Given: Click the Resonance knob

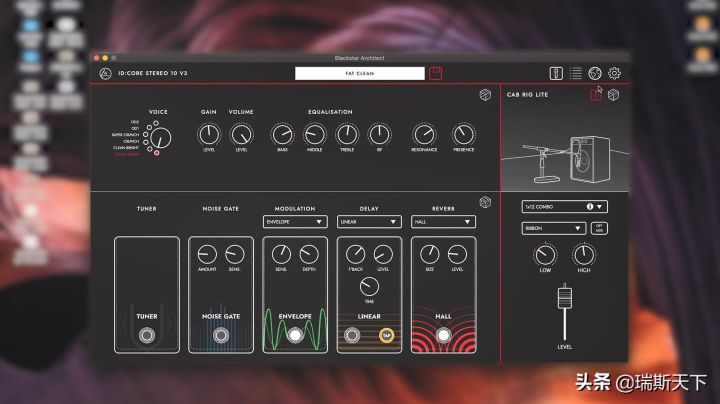Looking at the screenshot, I should (424, 135).
